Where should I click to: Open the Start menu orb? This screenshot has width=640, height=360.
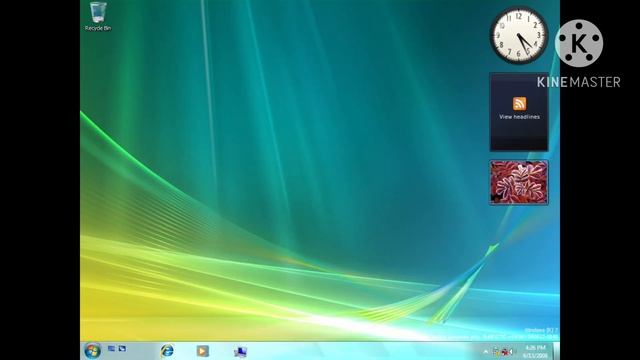coord(92,351)
